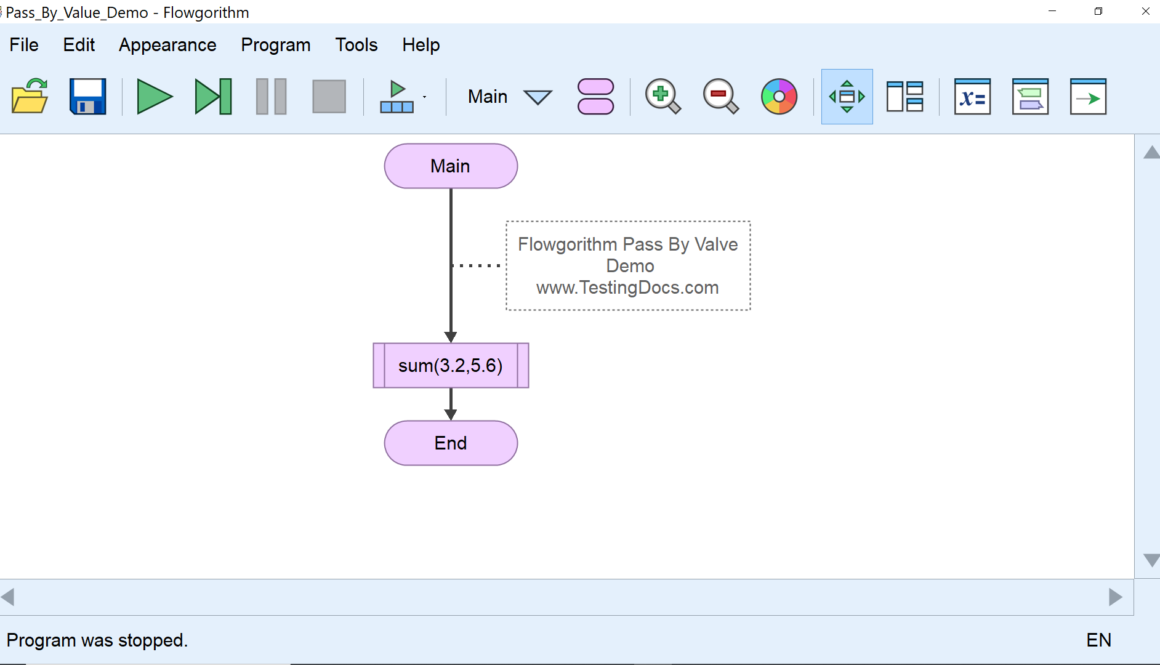1160x665 pixels.
Task: Open the Variable Watch window
Action: [972, 96]
